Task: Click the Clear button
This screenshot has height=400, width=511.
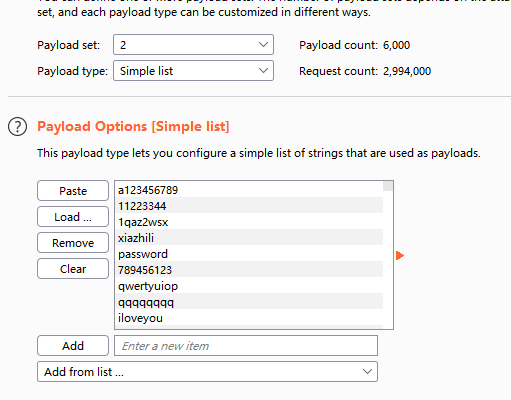Action: click(73, 269)
